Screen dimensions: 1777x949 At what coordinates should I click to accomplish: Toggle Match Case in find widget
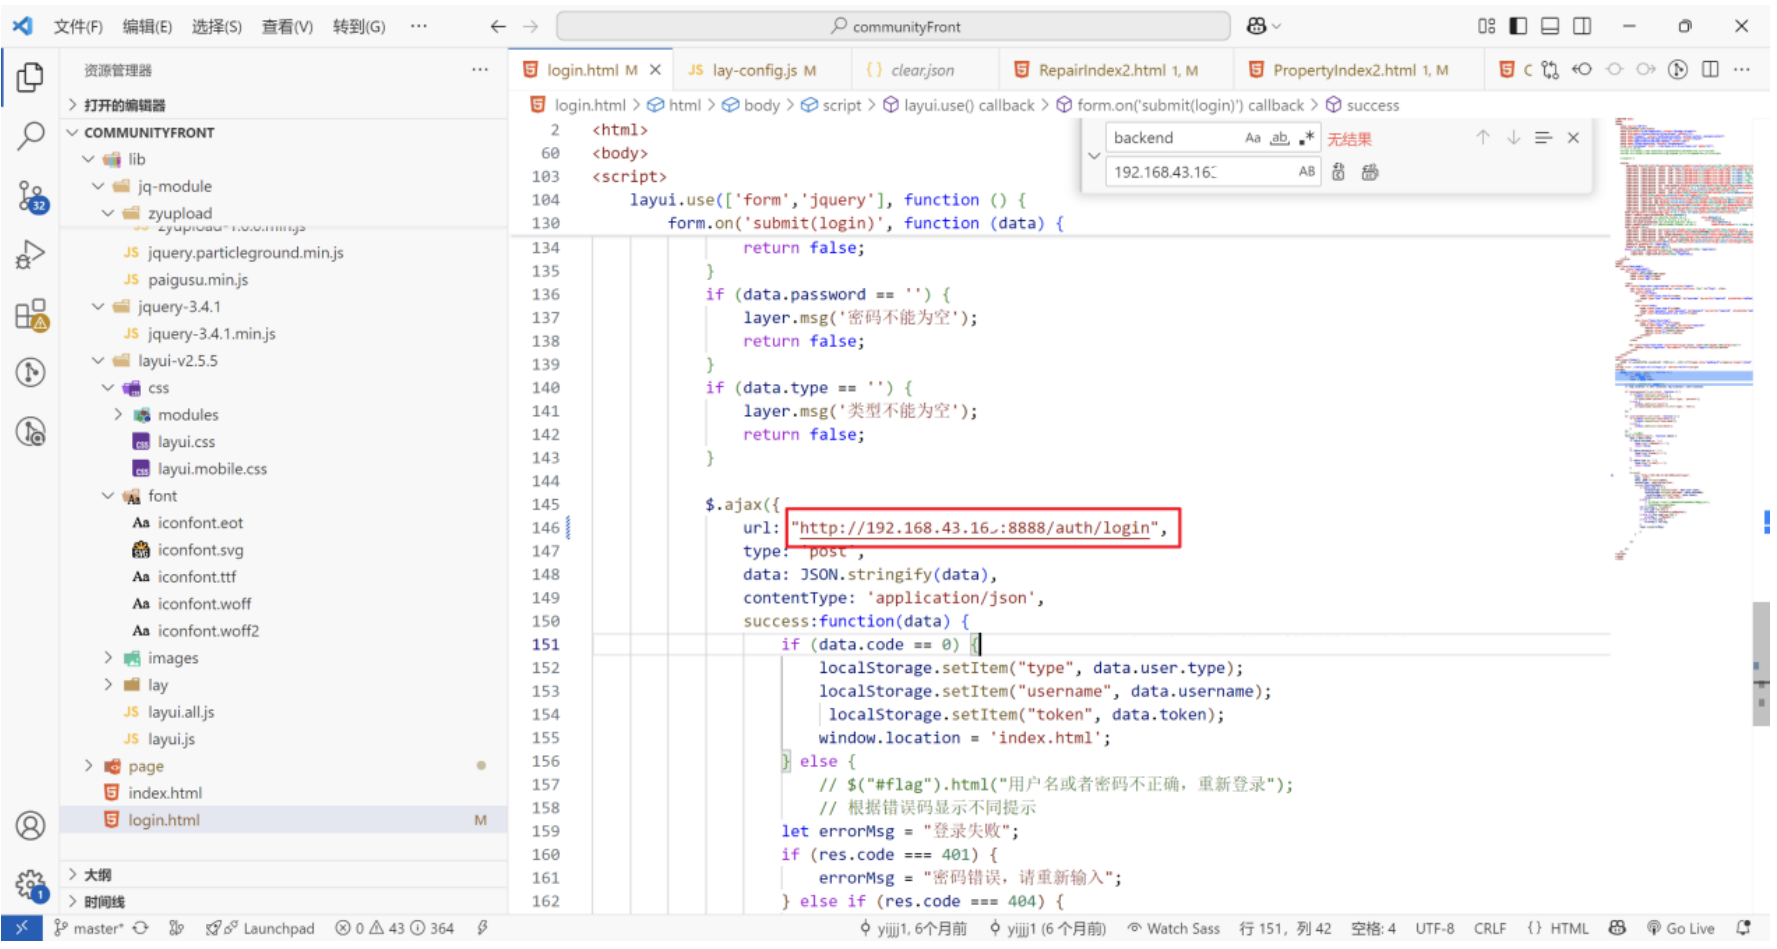pos(1252,138)
